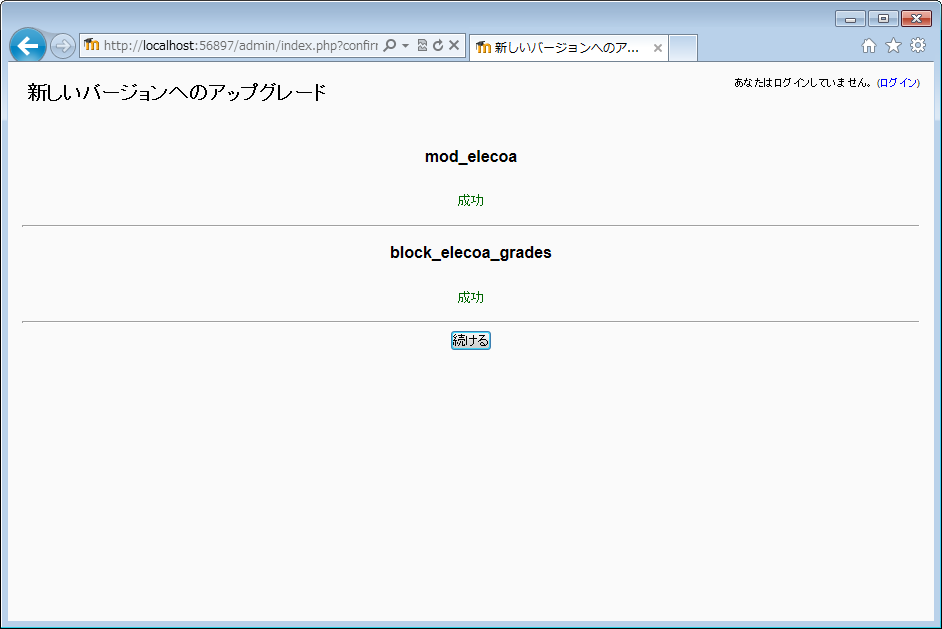Screen dimensions: 942x629
Task: Click the ログイン link
Action: point(897,83)
